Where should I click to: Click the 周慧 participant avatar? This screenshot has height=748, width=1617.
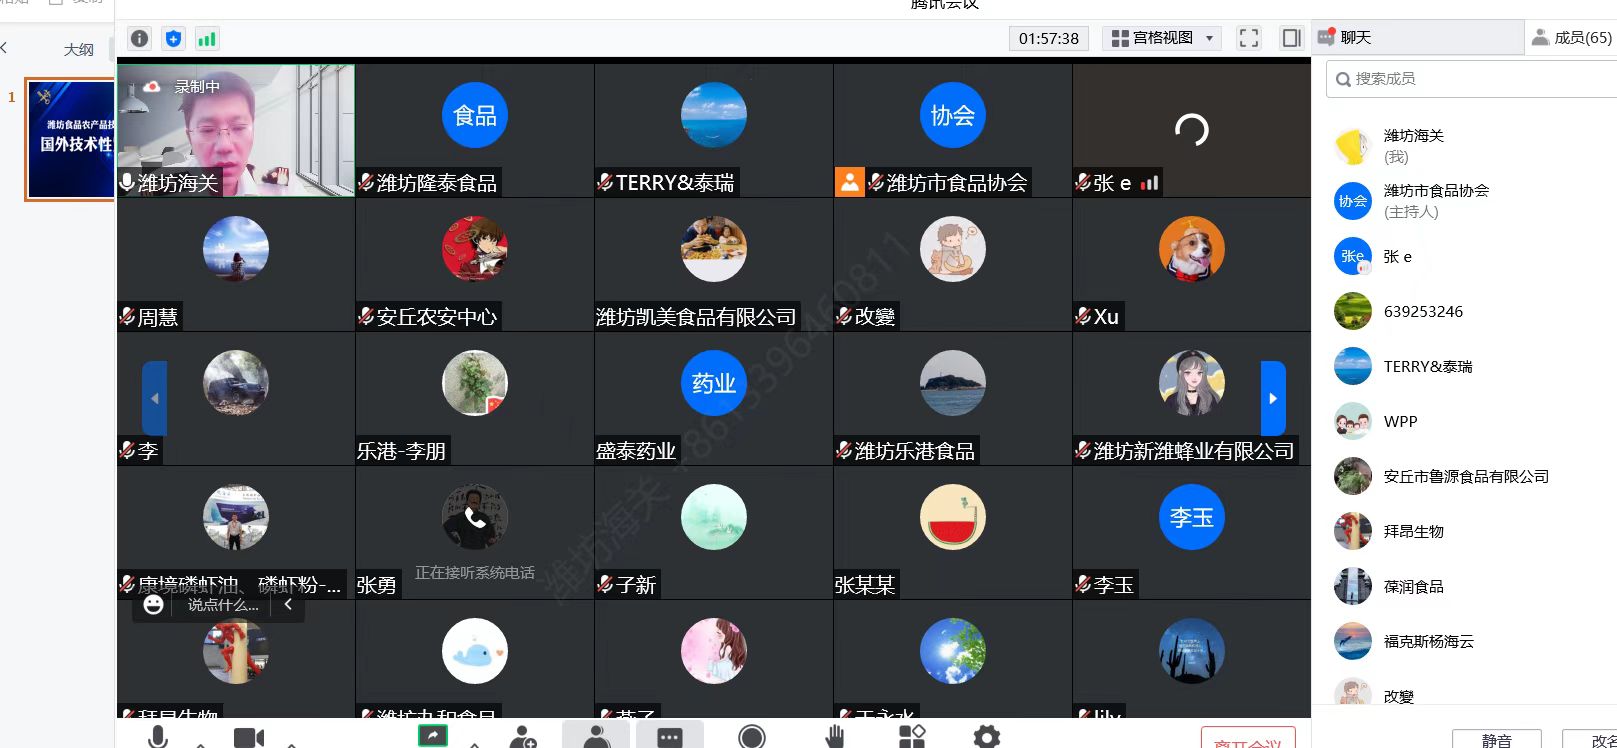[x=236, y=249]
